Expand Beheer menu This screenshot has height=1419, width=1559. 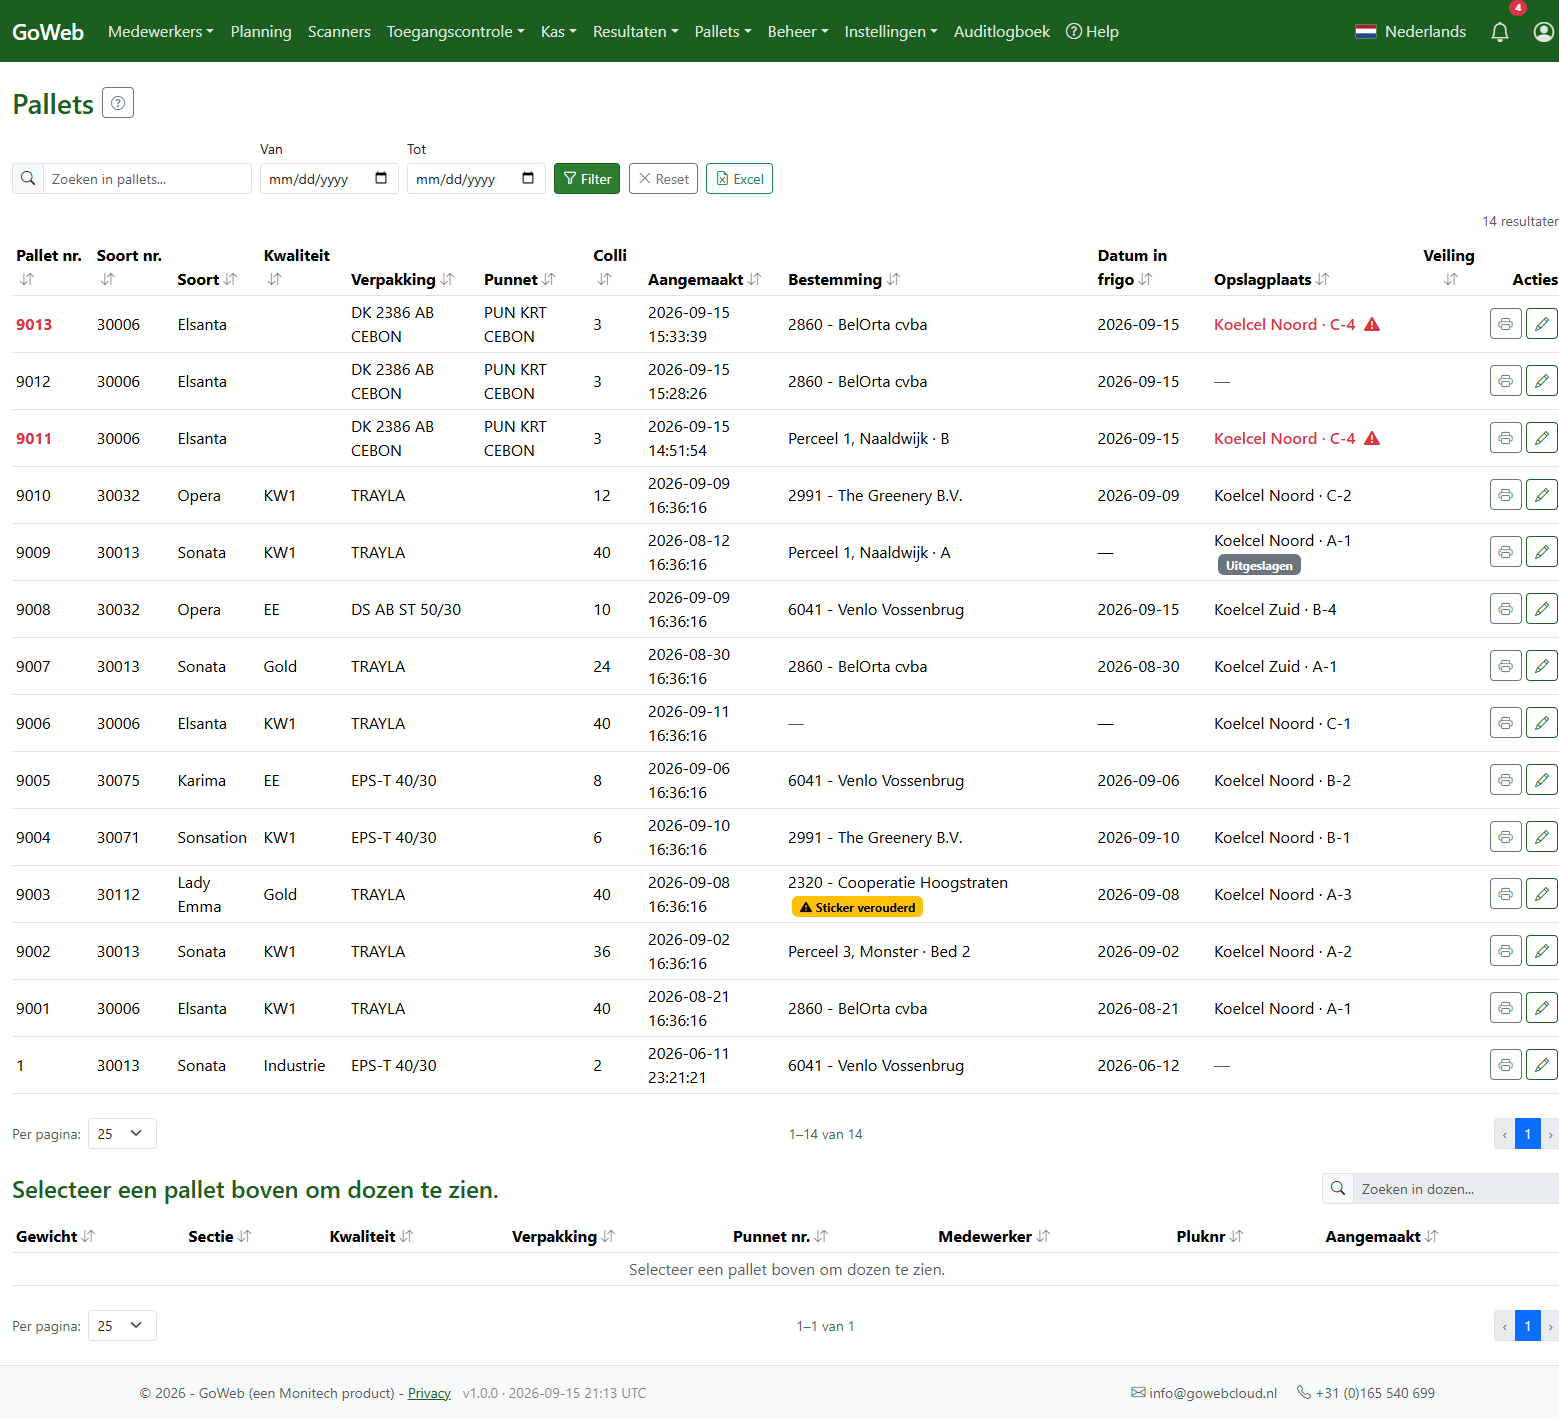(798, 32)
